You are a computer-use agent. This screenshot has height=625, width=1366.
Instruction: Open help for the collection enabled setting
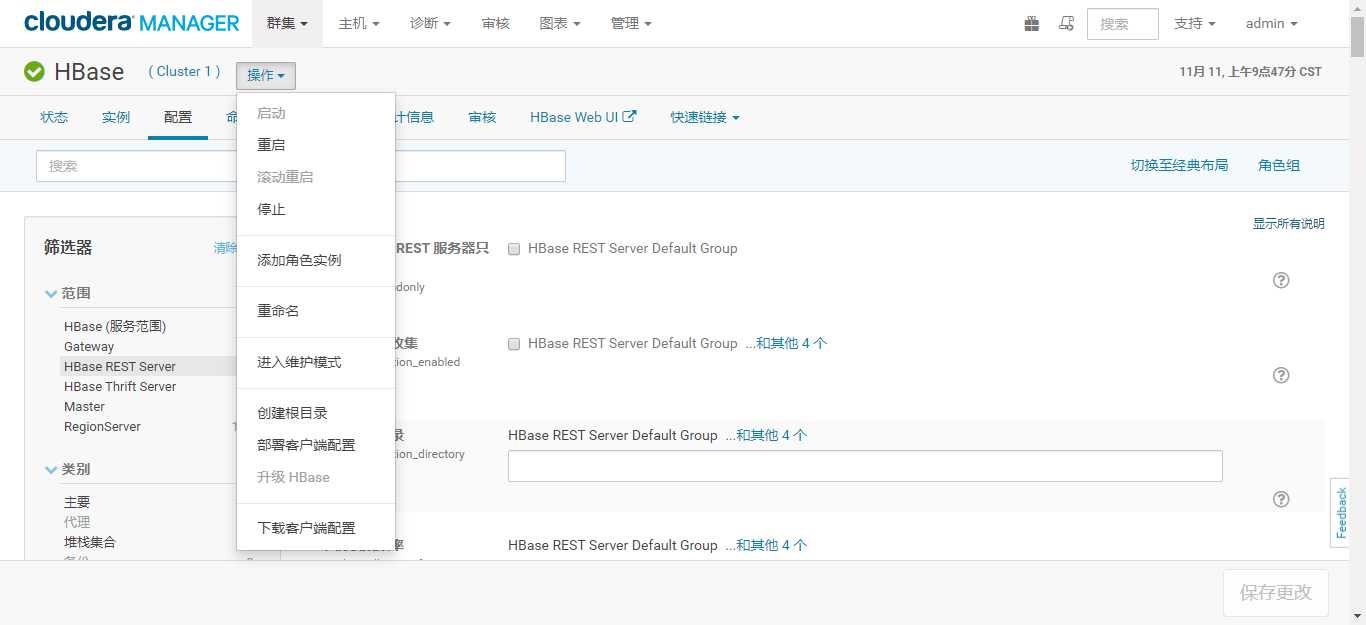tap(1281, 375)
